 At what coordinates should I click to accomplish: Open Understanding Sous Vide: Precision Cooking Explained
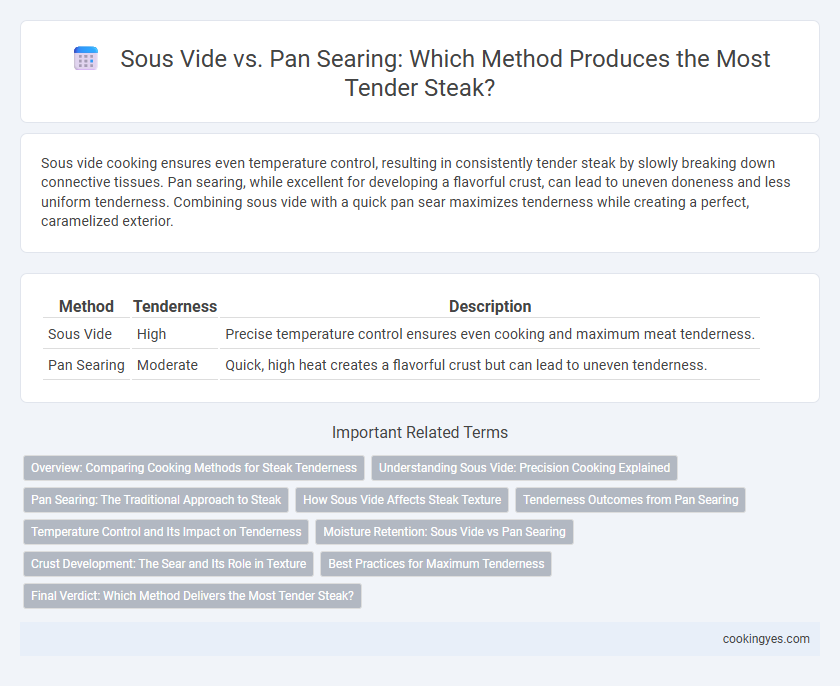(524, 468)
